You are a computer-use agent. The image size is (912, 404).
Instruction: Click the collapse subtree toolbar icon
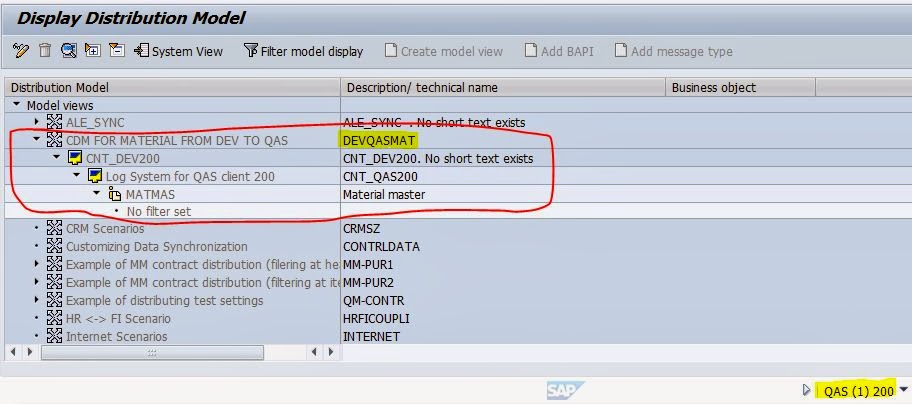pos(117,51)
